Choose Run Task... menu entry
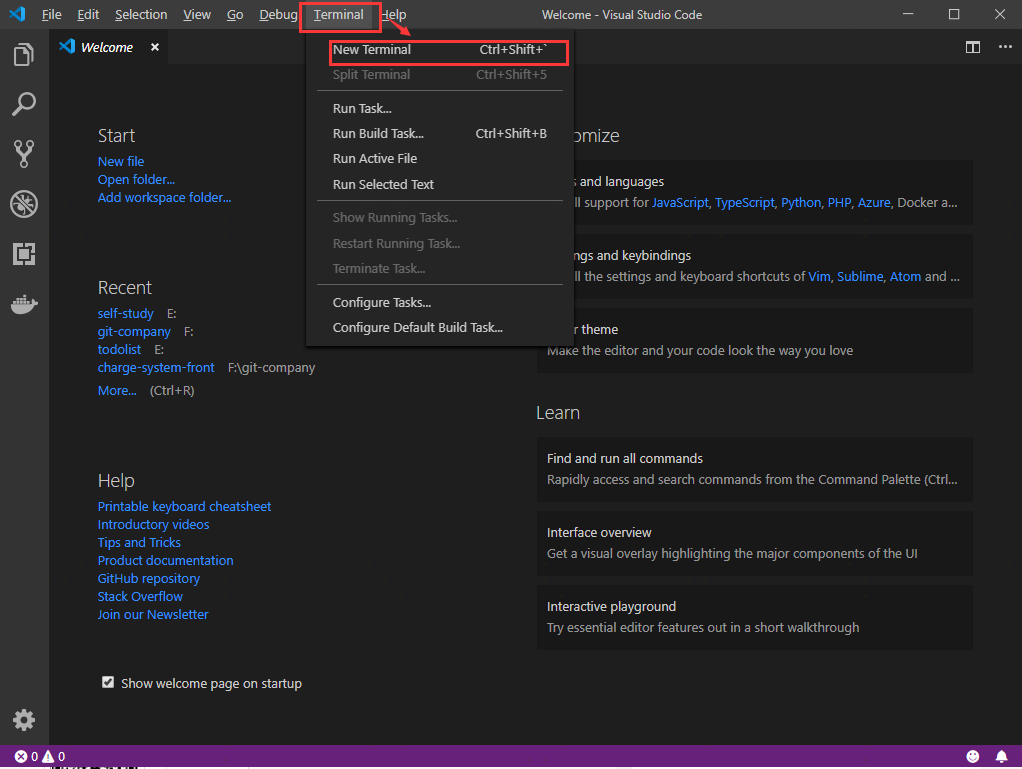Image resolution: width=1022 pixels, height=769 pixels. (440, 108)
